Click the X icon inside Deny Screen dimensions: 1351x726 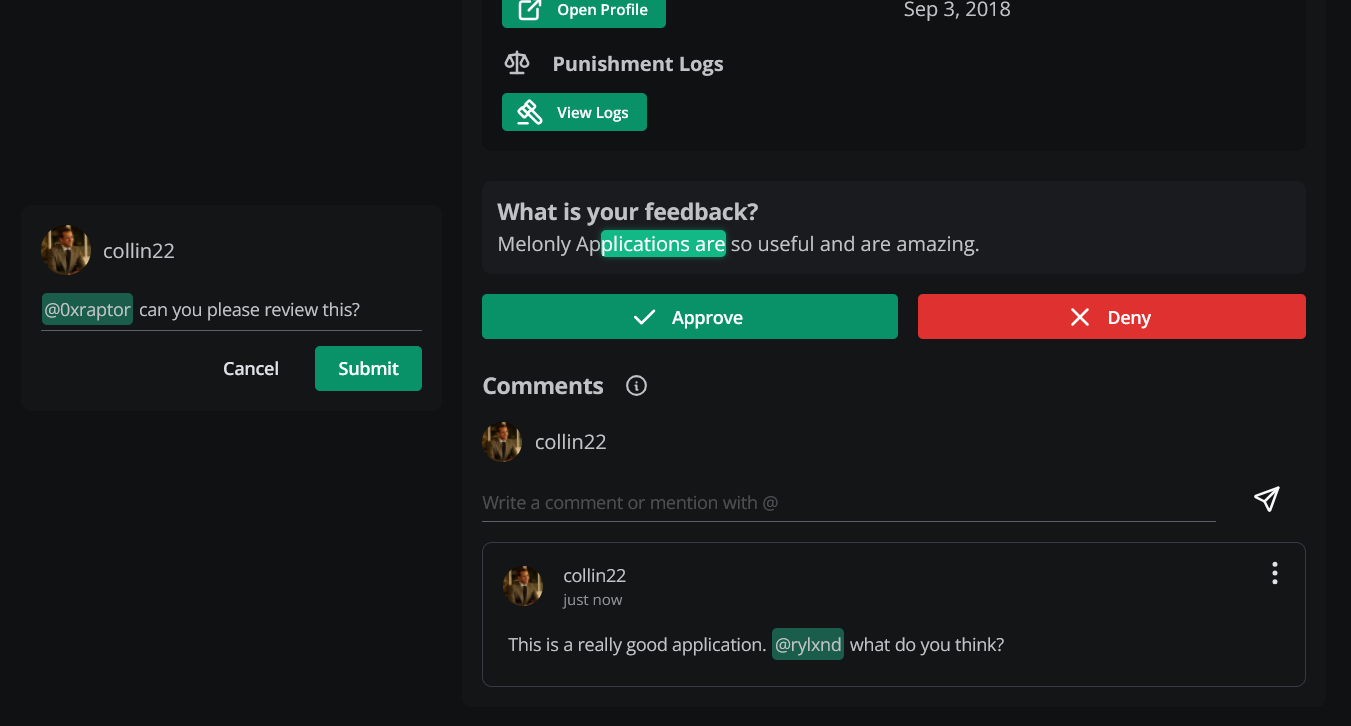pyautogui.click(x=1079, y=316)
